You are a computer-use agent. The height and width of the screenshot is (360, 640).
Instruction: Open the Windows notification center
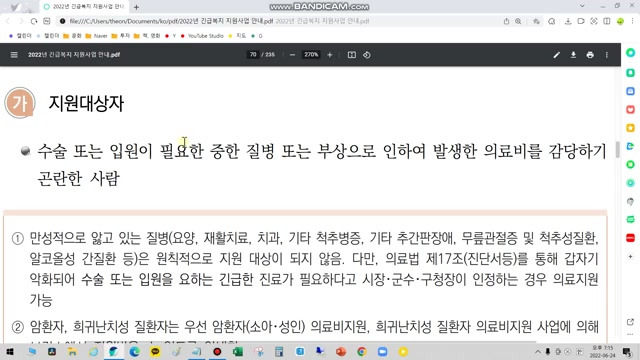tap(627, 351)
